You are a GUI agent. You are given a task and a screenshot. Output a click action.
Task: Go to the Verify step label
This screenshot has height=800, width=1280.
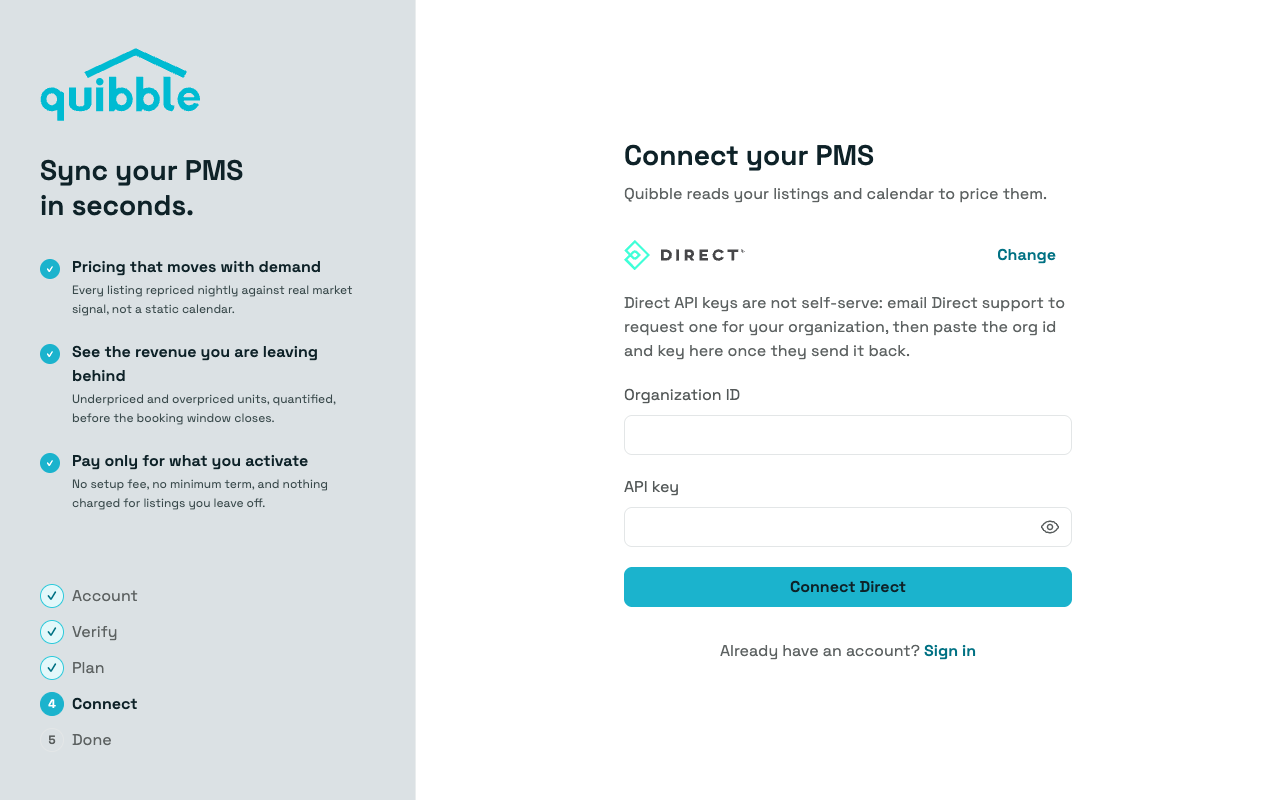pyautogui.click(x=95, y=632)
